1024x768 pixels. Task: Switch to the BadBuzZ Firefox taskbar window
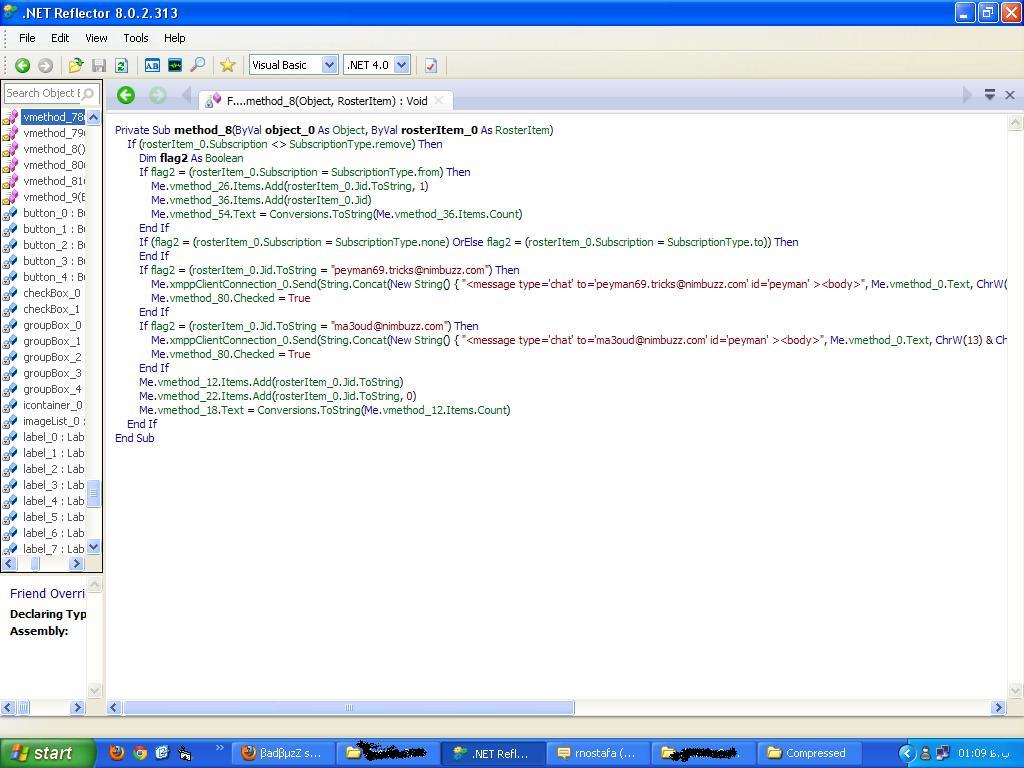(x=284, y=753)
